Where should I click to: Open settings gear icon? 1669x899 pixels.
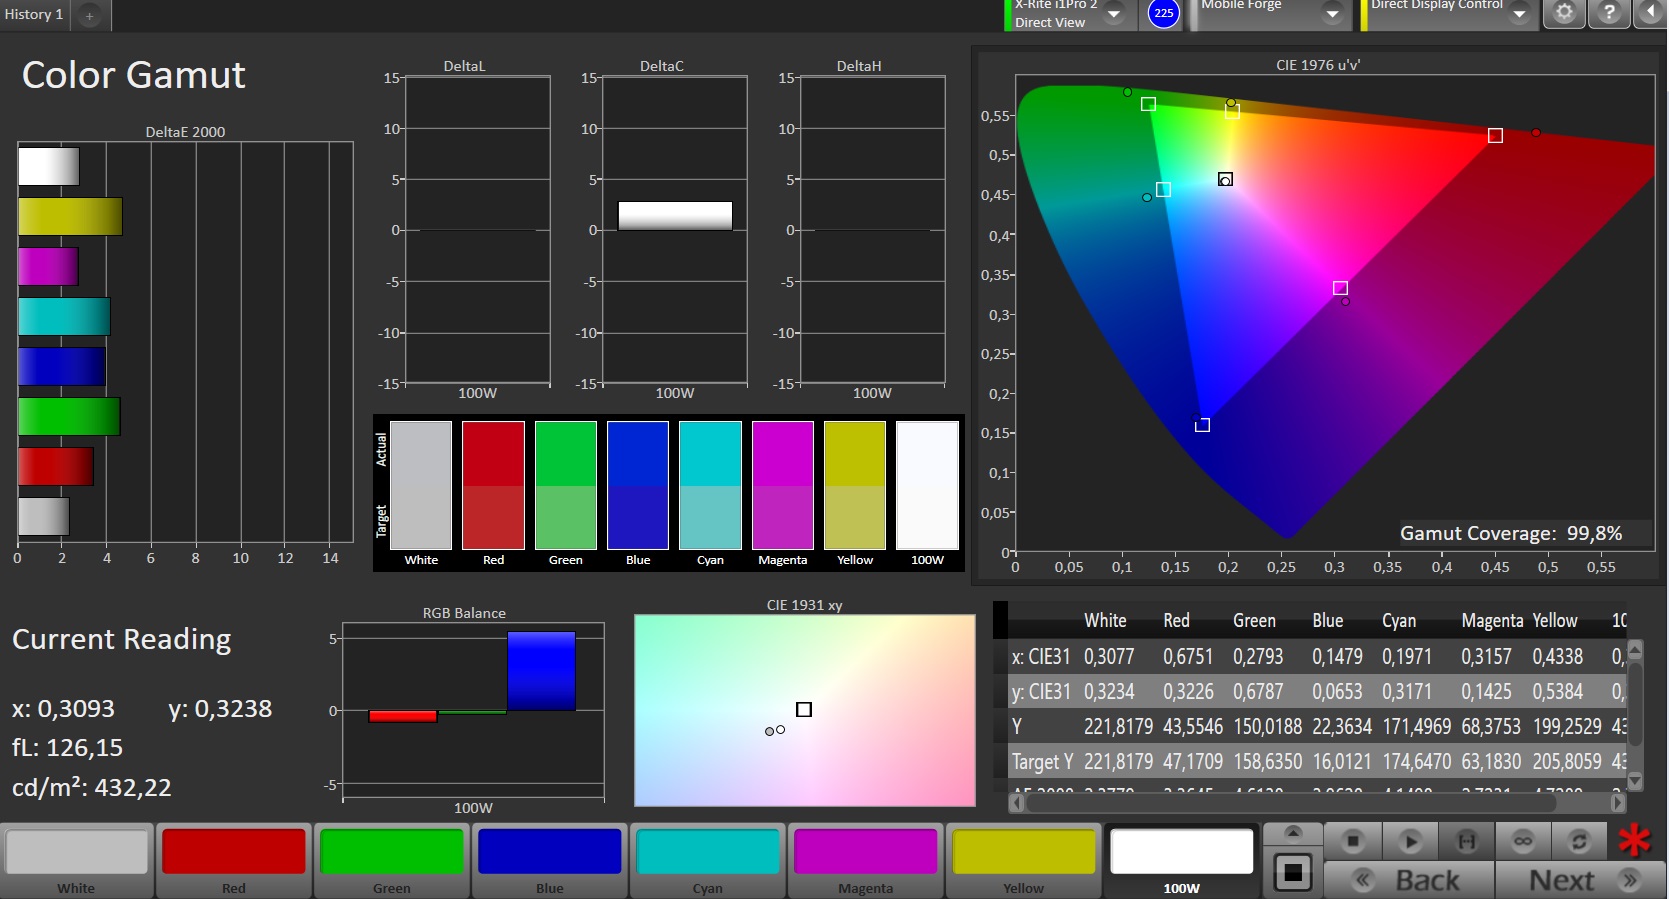pos(1565,13)
